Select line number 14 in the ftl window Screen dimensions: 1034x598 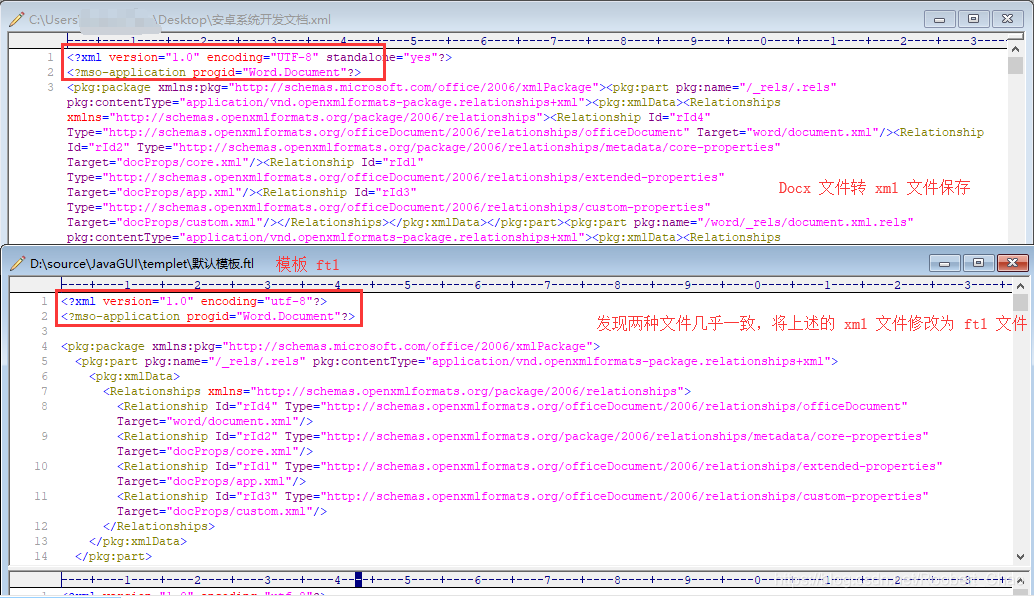pos(41,556)
